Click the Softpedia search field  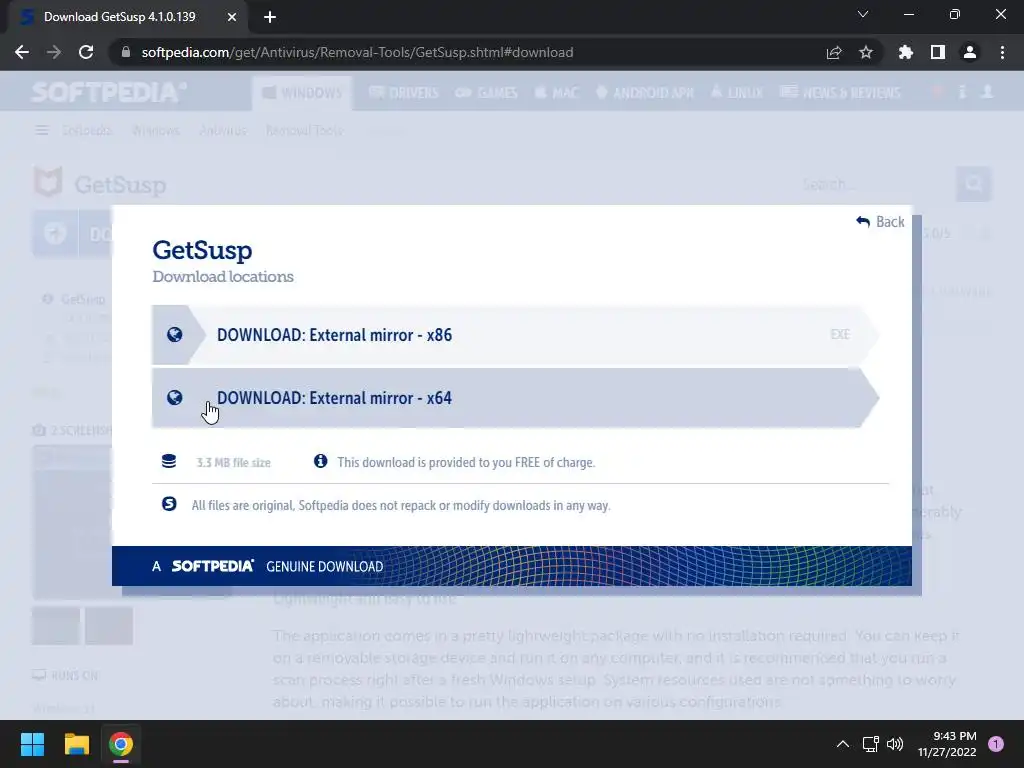point(874,184)
